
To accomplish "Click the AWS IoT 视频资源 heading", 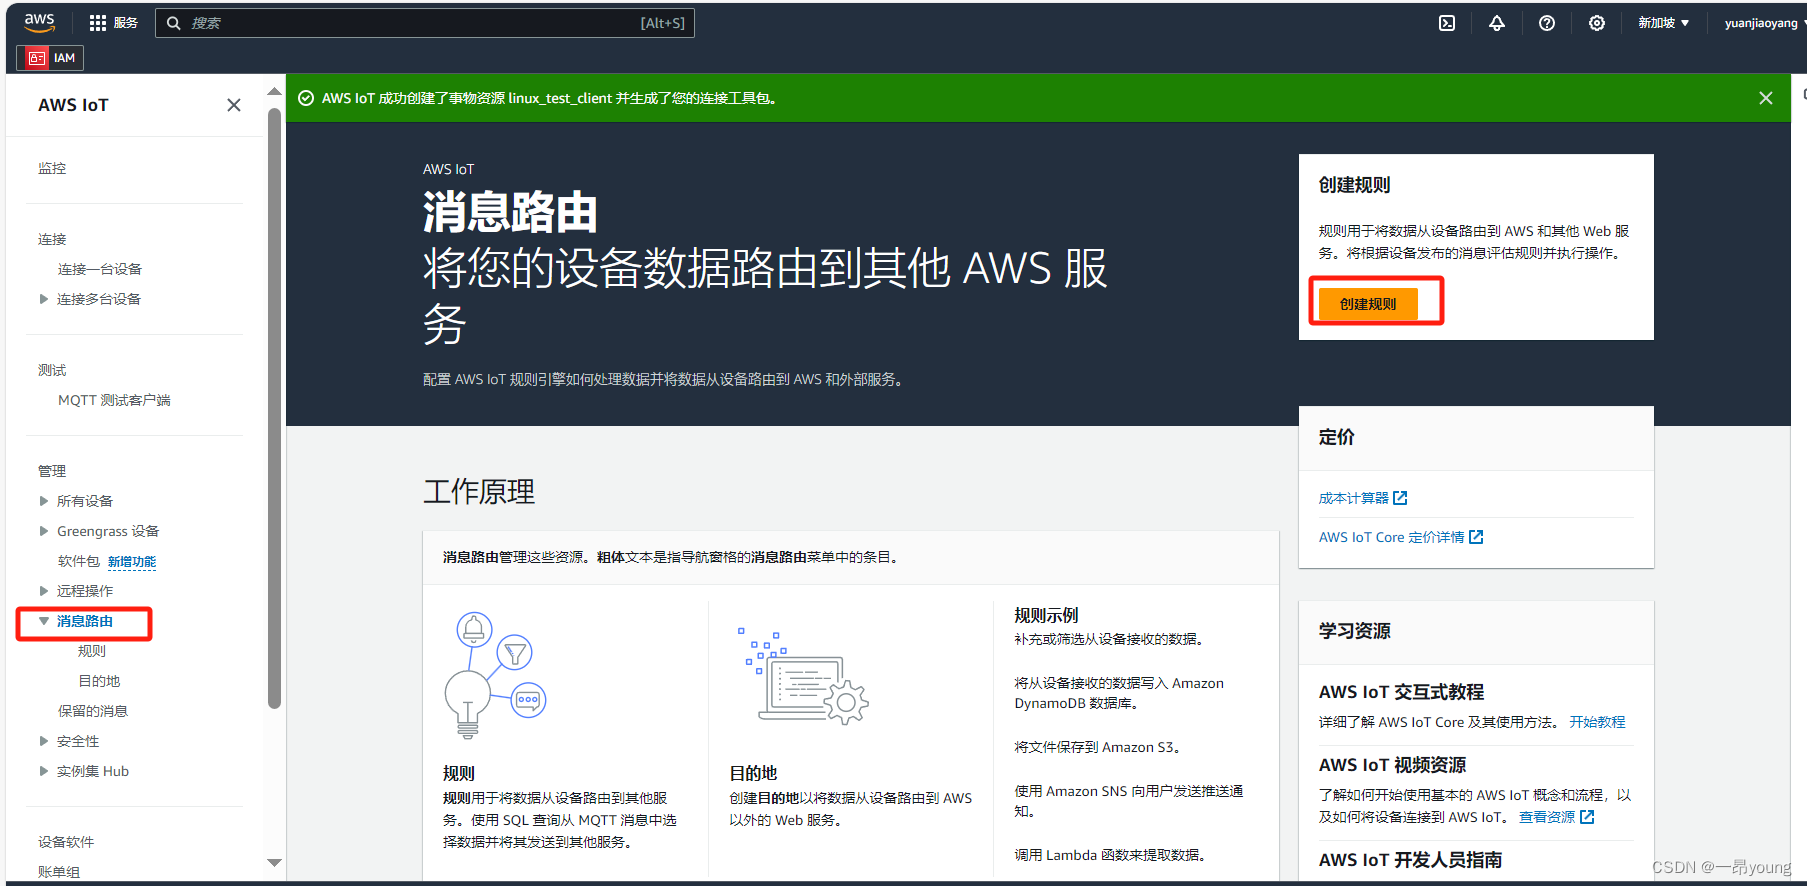I will [1392, 765].
